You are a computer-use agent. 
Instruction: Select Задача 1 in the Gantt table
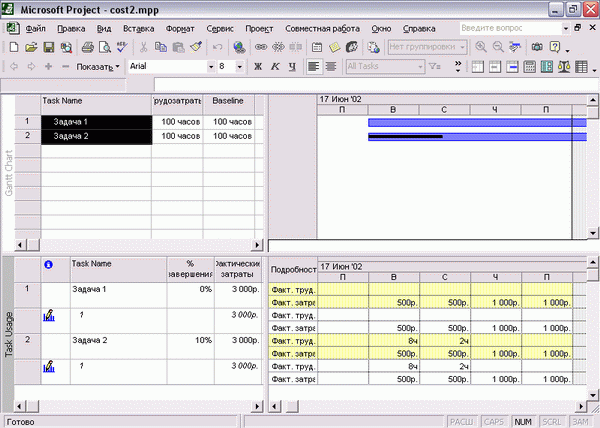[x=96, y=122]
